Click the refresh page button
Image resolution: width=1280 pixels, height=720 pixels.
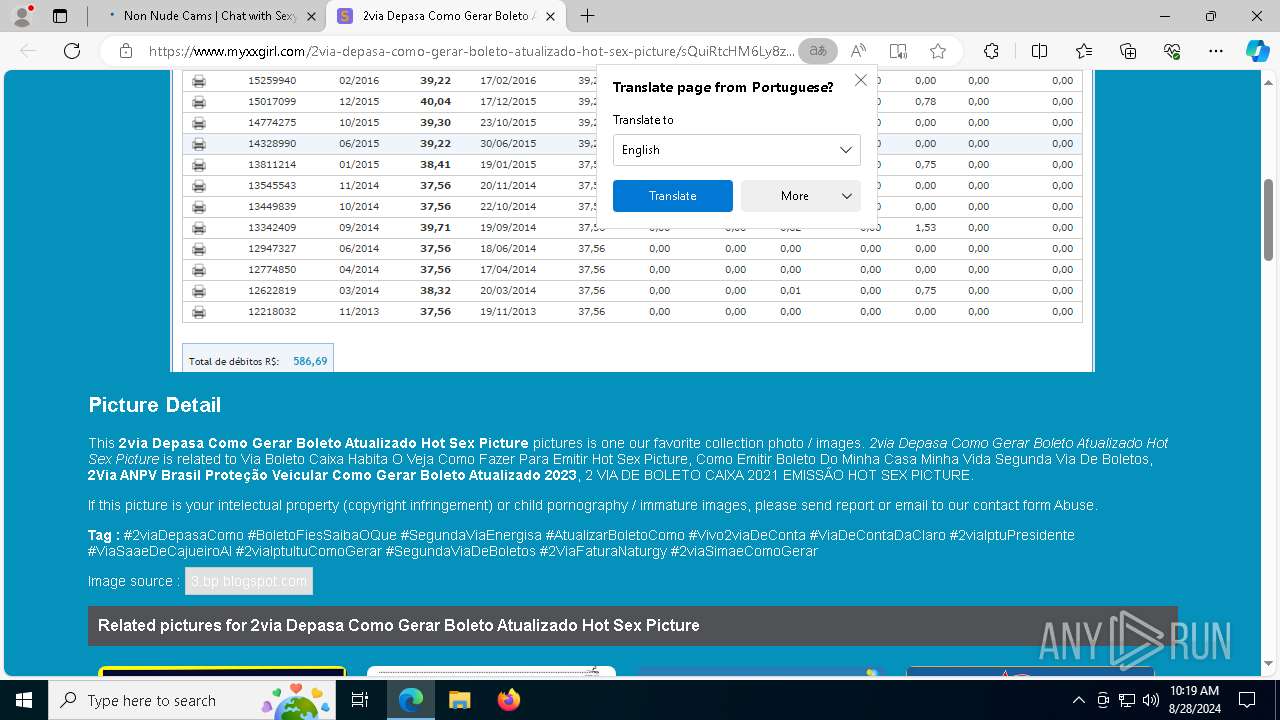tap(72, 51)
